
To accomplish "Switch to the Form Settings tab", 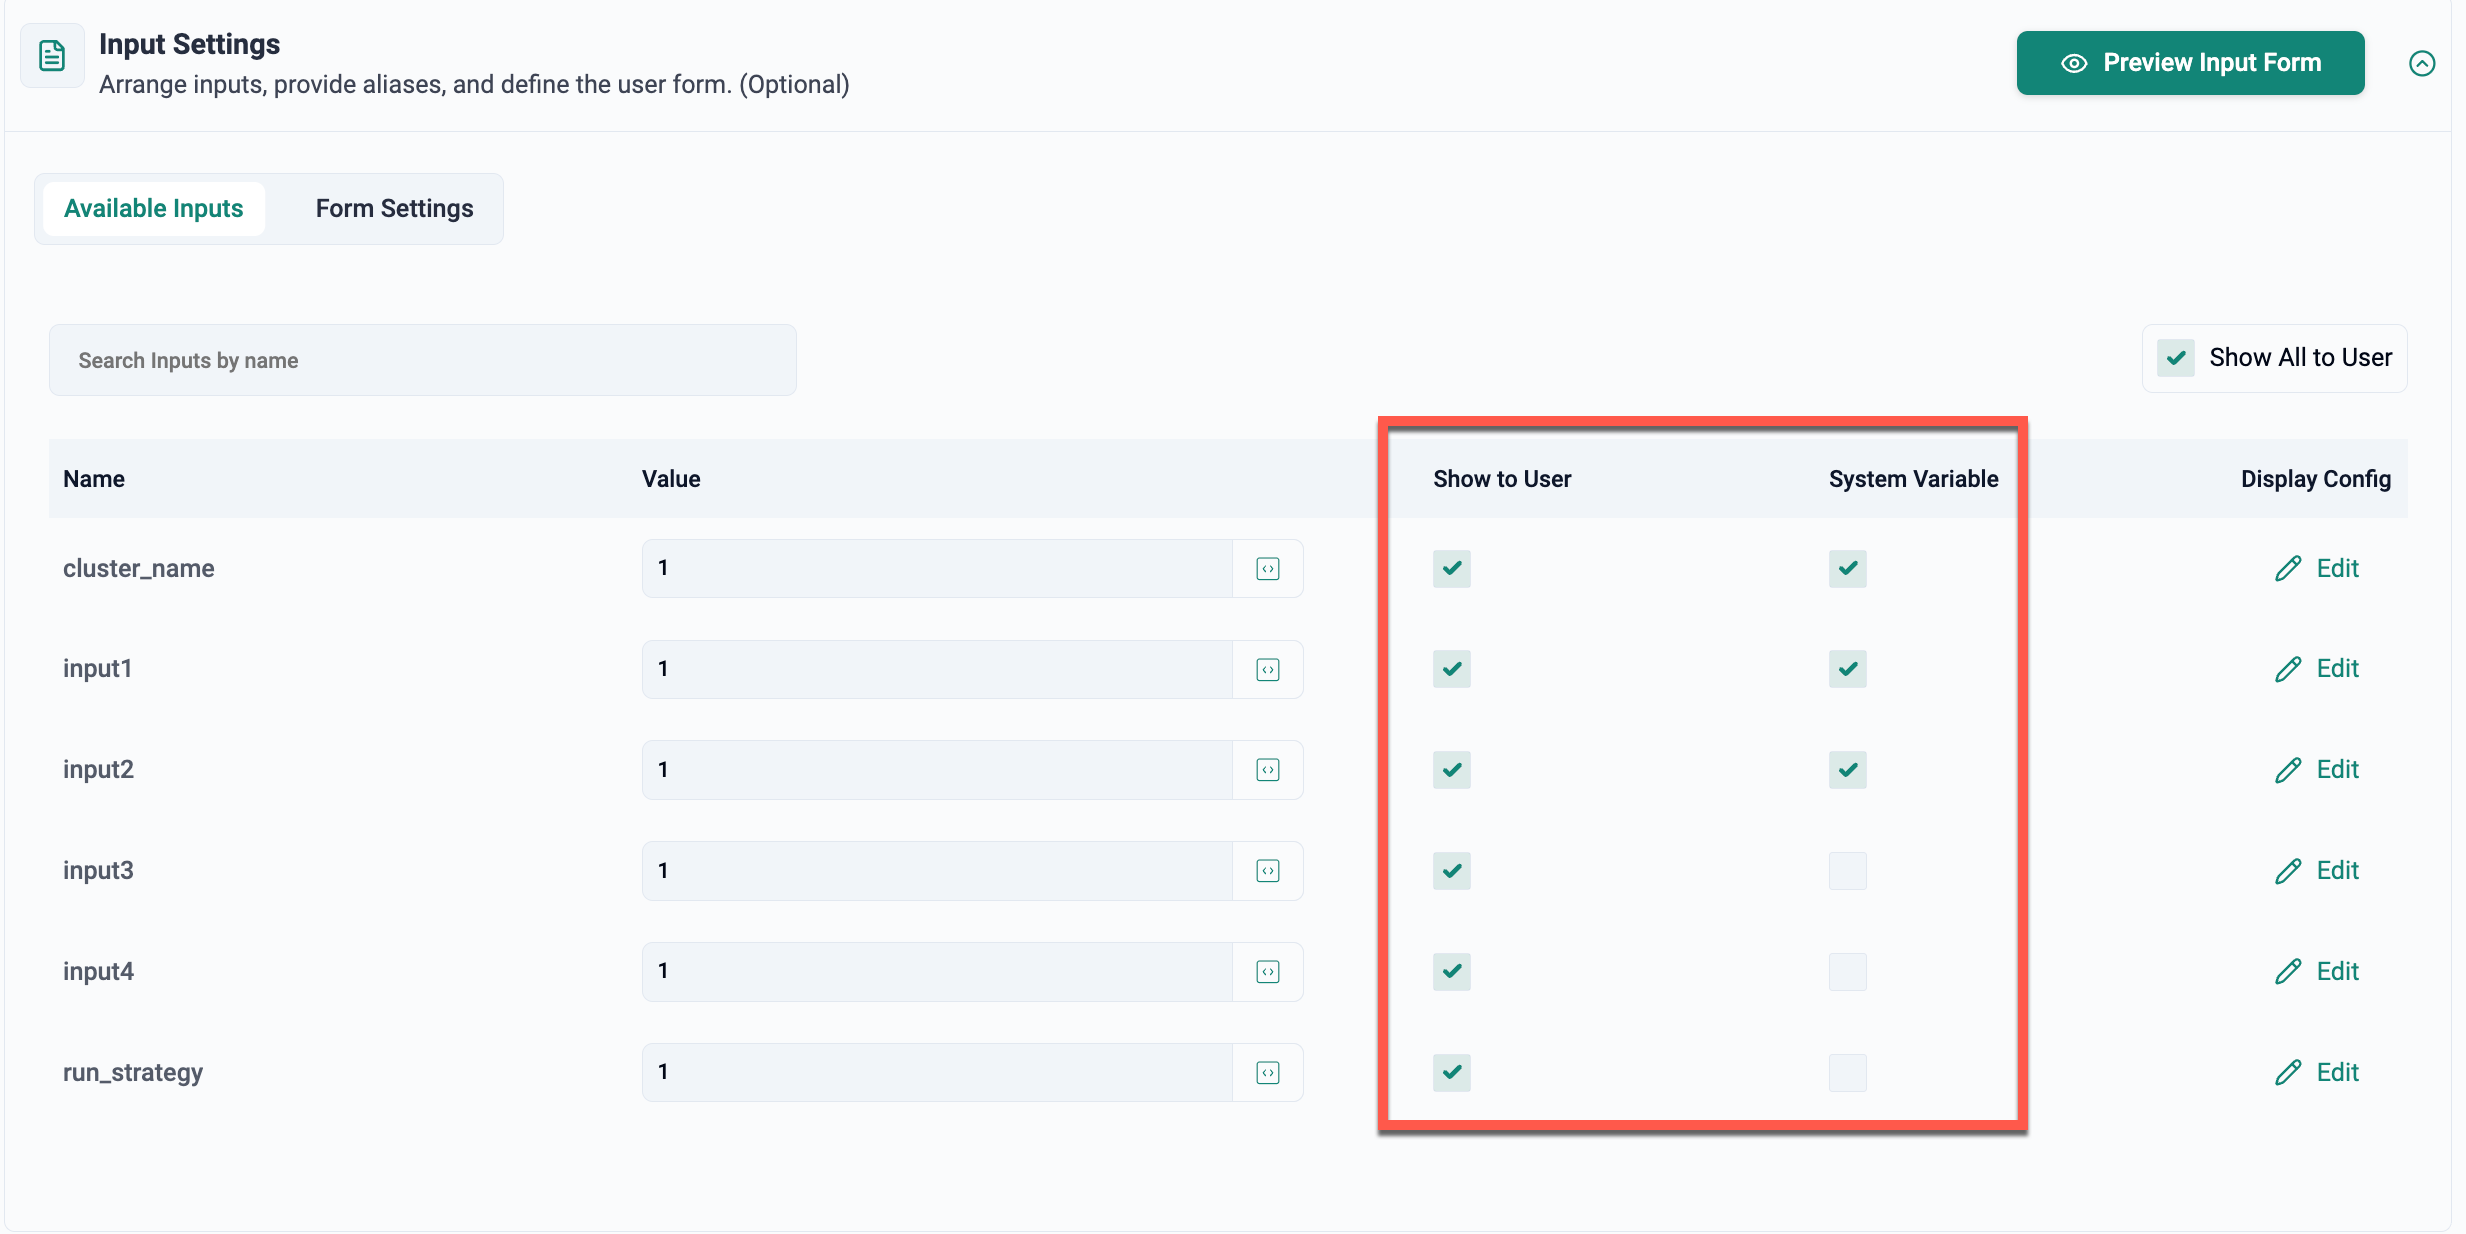I will (x=394, y=209).
